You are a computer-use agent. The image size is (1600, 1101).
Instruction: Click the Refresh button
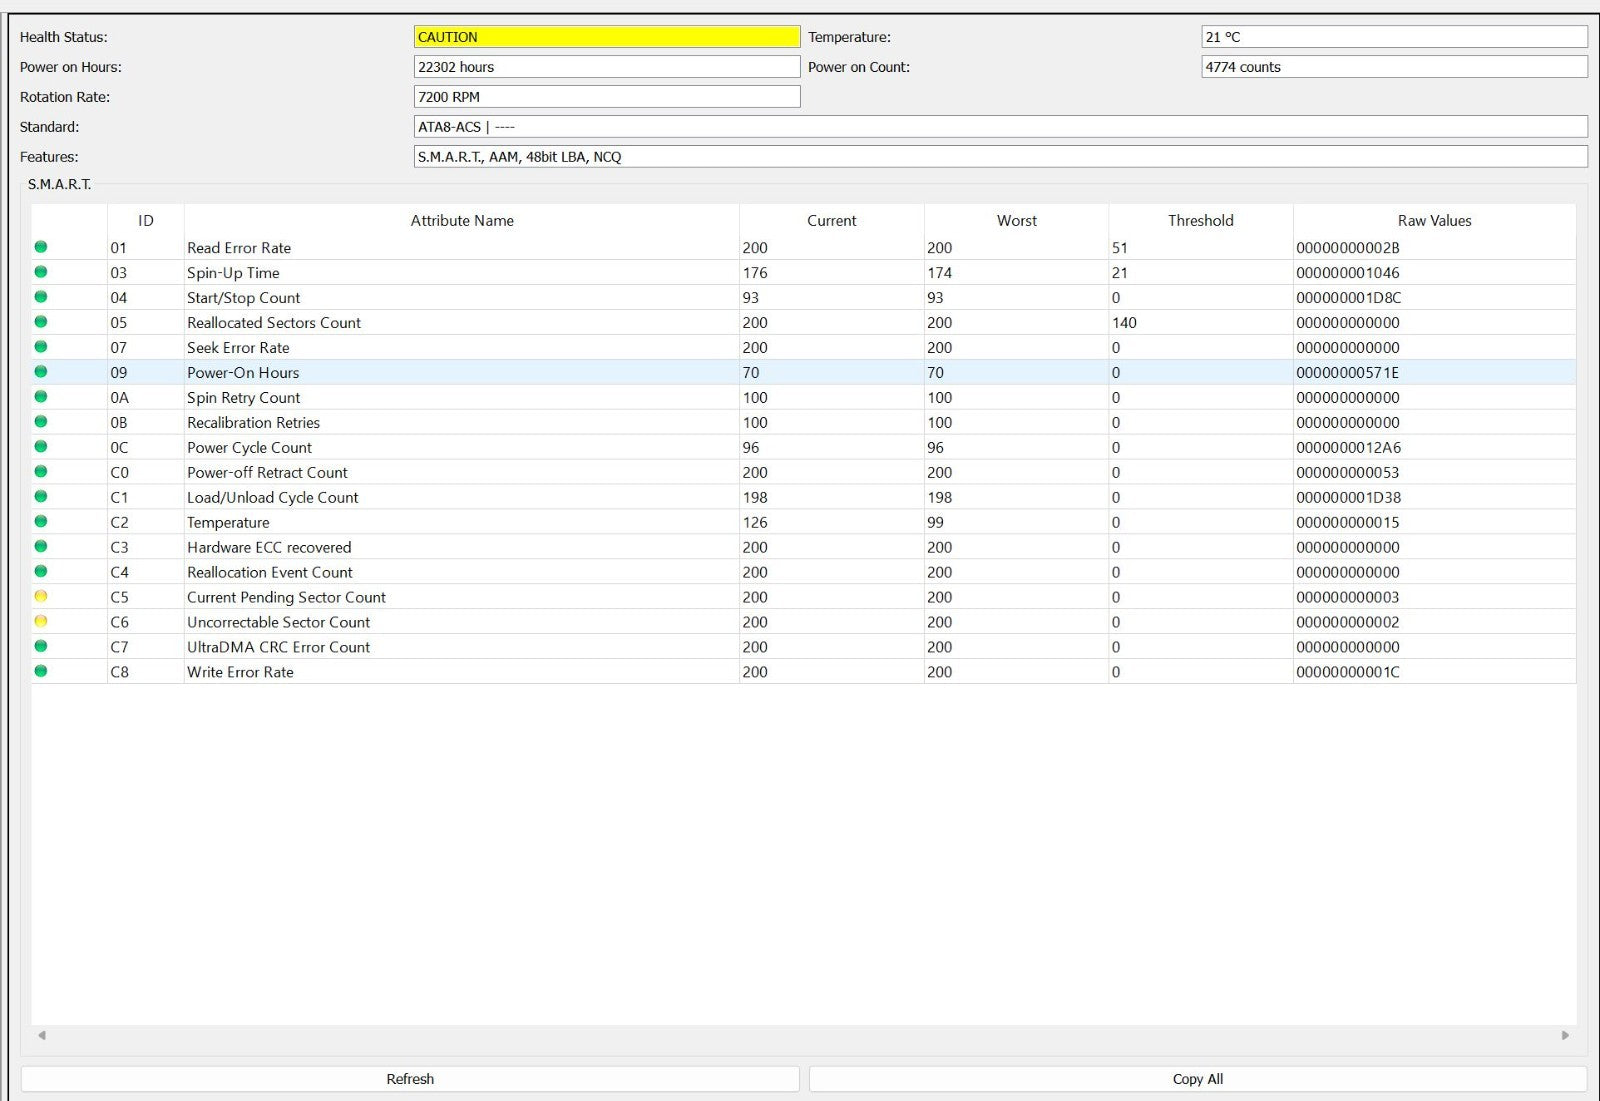(410, 1079)
